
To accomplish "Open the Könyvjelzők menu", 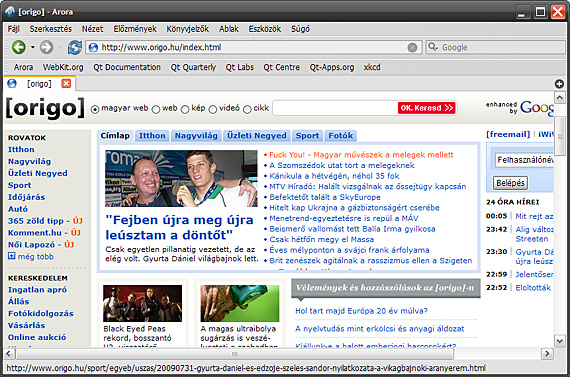I will point(188,29).
